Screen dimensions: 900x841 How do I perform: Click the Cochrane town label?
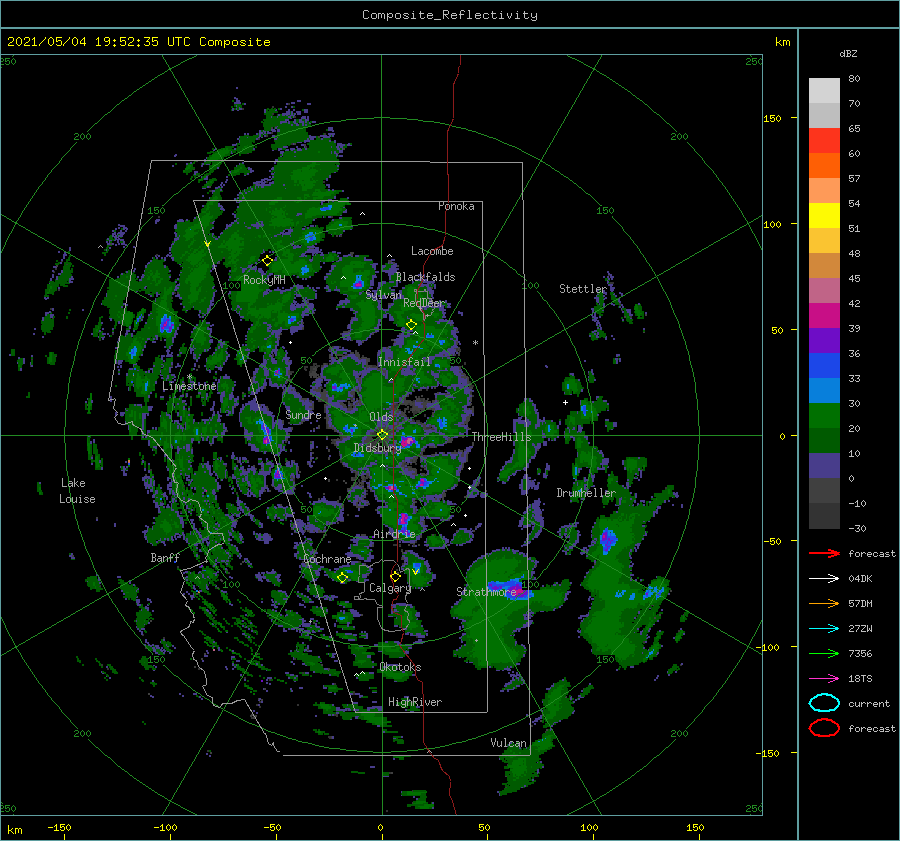point(327,559)
